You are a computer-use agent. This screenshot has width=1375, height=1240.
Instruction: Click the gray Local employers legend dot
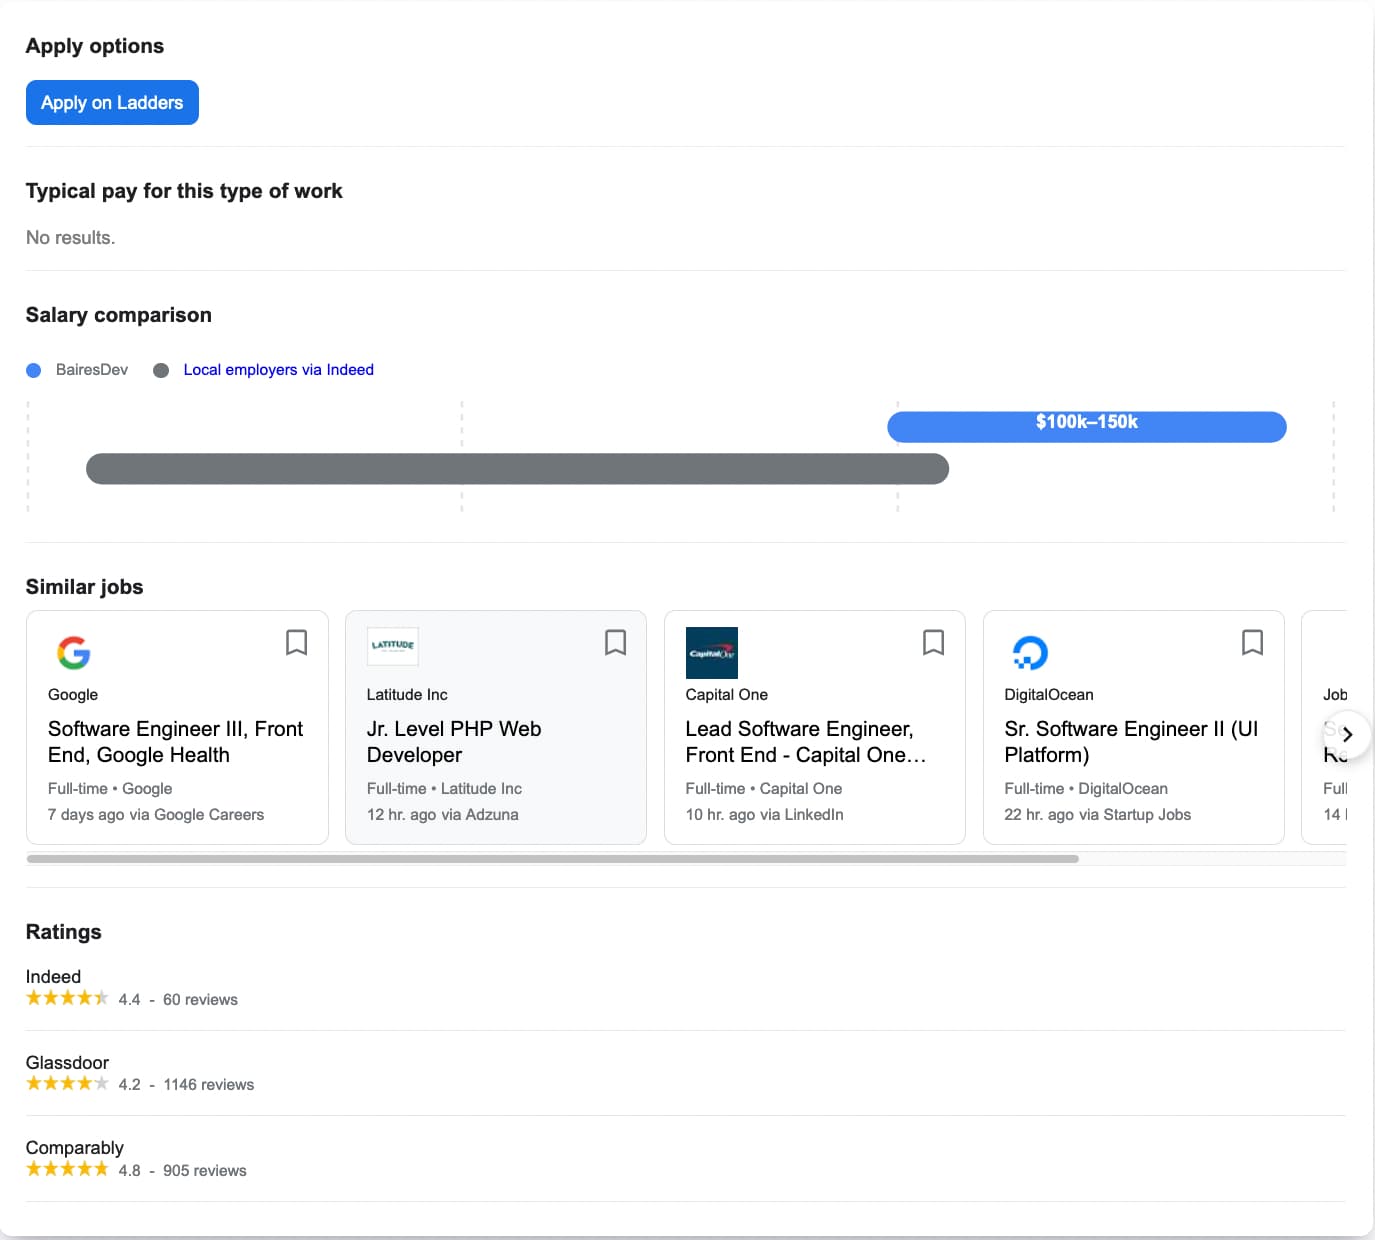click(161, 371)
